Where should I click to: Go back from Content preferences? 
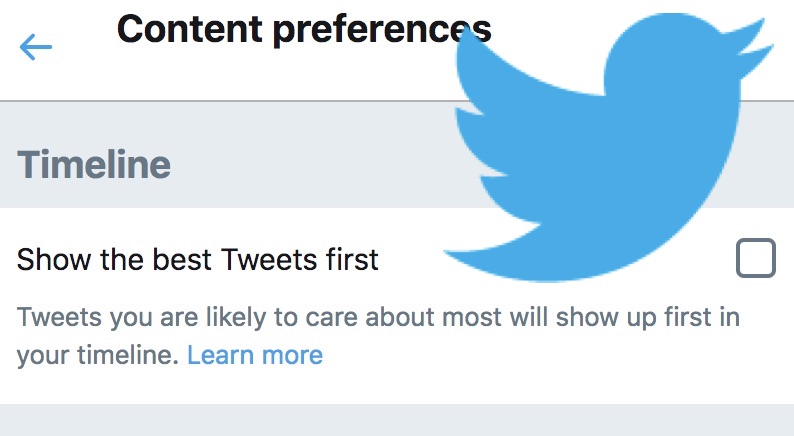(35, 46)
